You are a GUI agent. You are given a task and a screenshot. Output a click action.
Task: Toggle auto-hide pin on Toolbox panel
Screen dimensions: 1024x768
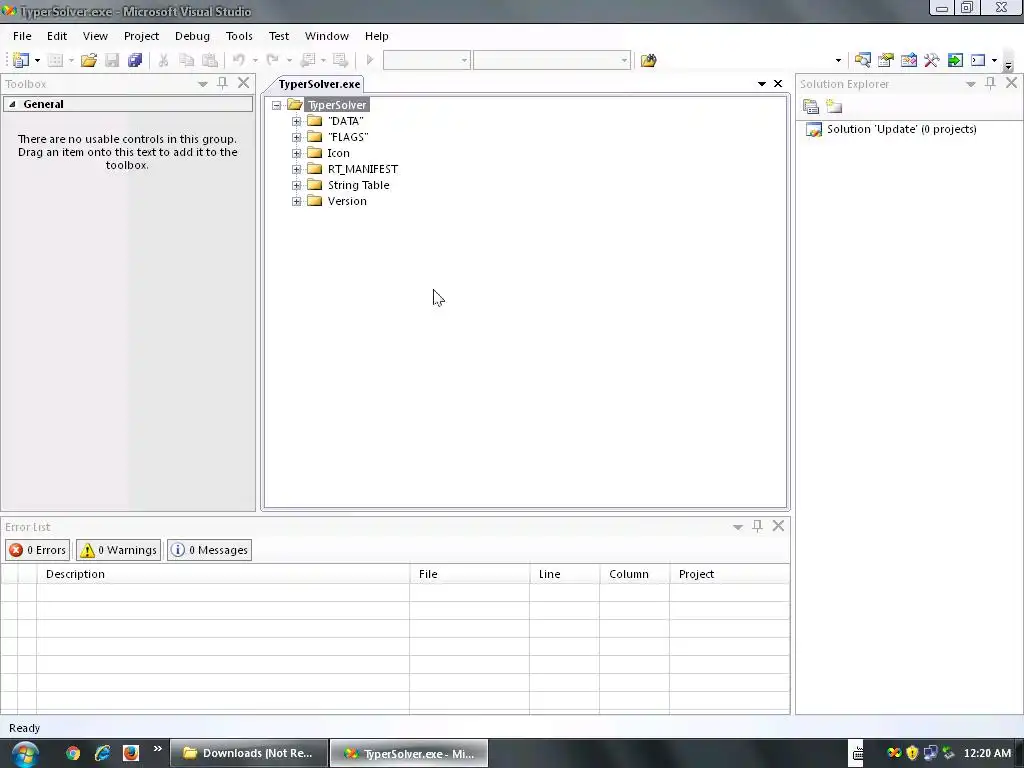point(223,83)
